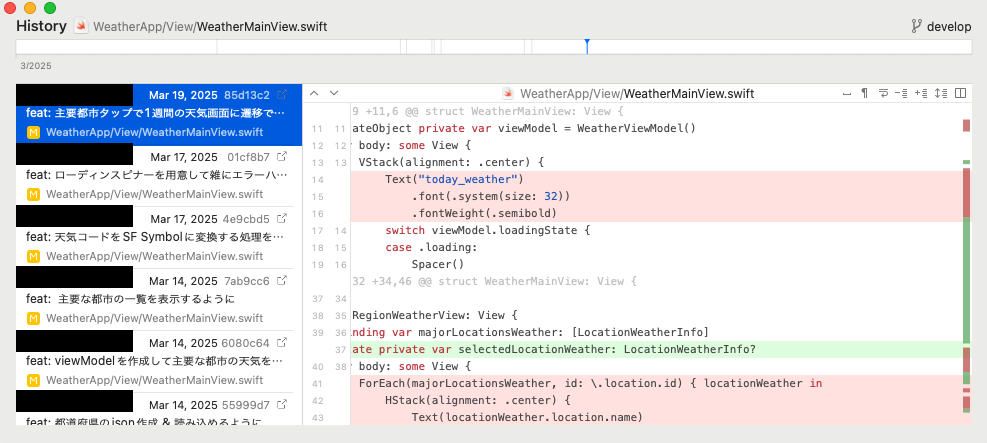Click modified badge of 85d13c2 commit file
Viewport: 987px width, 443px height.
click(33, 133)
